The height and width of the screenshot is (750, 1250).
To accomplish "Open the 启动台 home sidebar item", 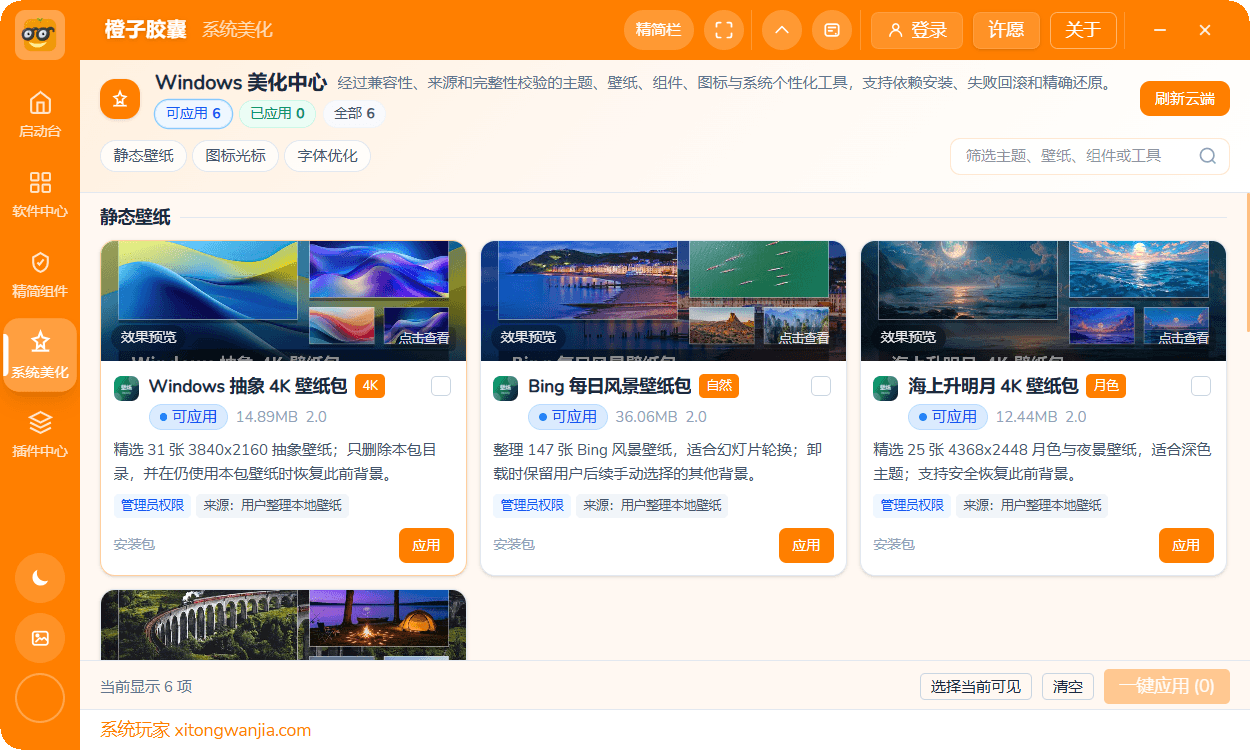I will [40, 114].
